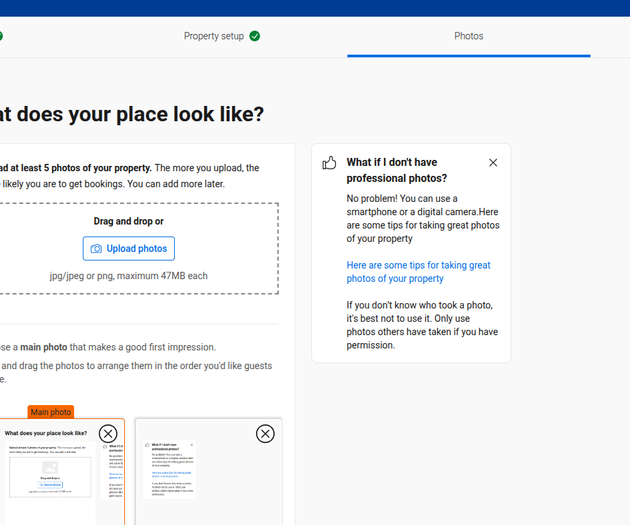Image resolution: width=630 pixels, height=525 pixels.
Task: Click the thumbs-up icon in the tip card
Action: (329, 163)
